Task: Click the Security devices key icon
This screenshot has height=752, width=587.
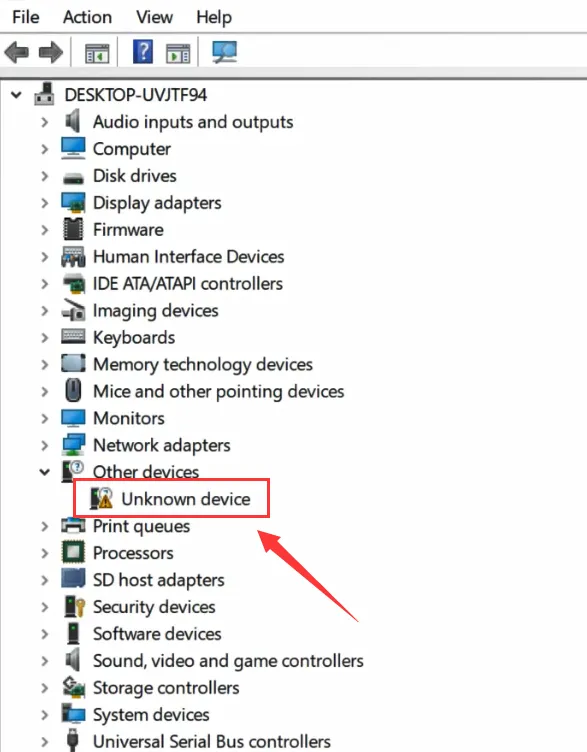Action: coord(74,607)
